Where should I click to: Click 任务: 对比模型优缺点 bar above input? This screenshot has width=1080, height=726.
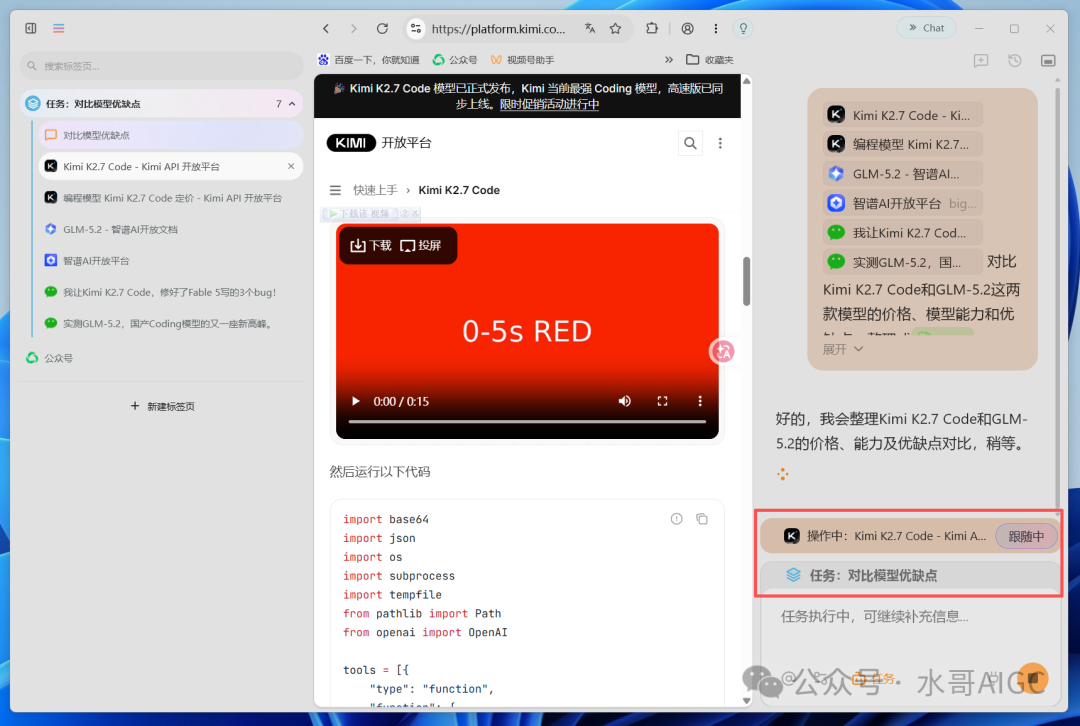(x=909, y=575)
